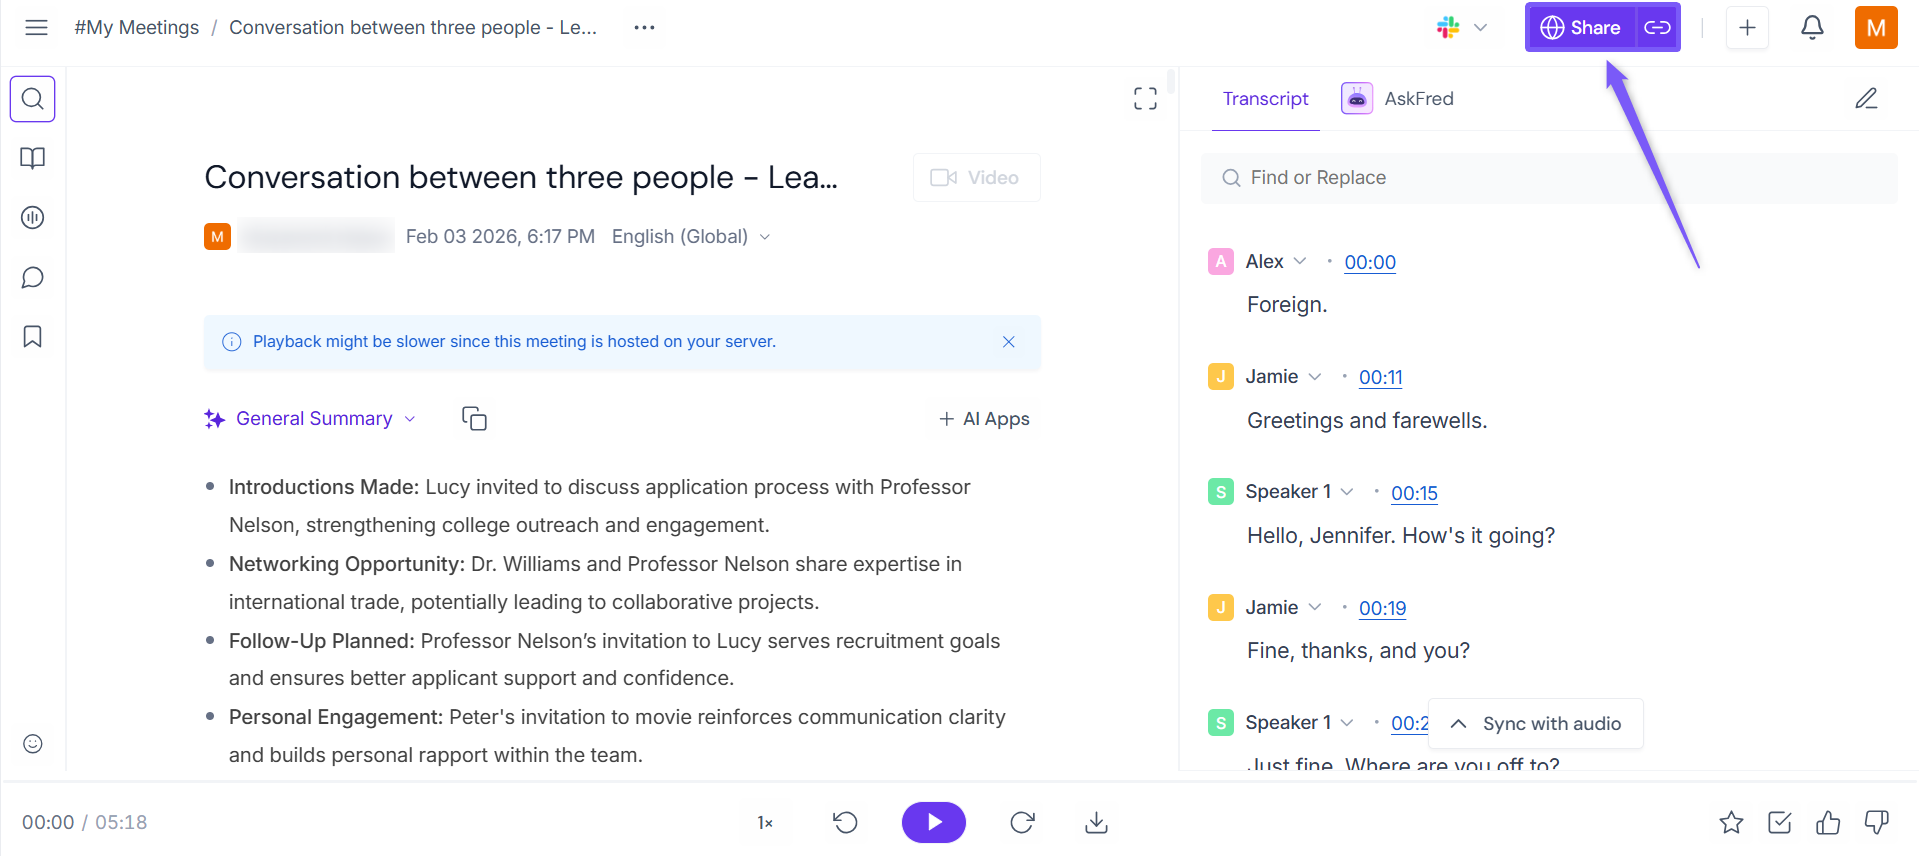Switch to the AskFred tab
Viewport: 1919px width, 856px height.
pos(1398,98)
